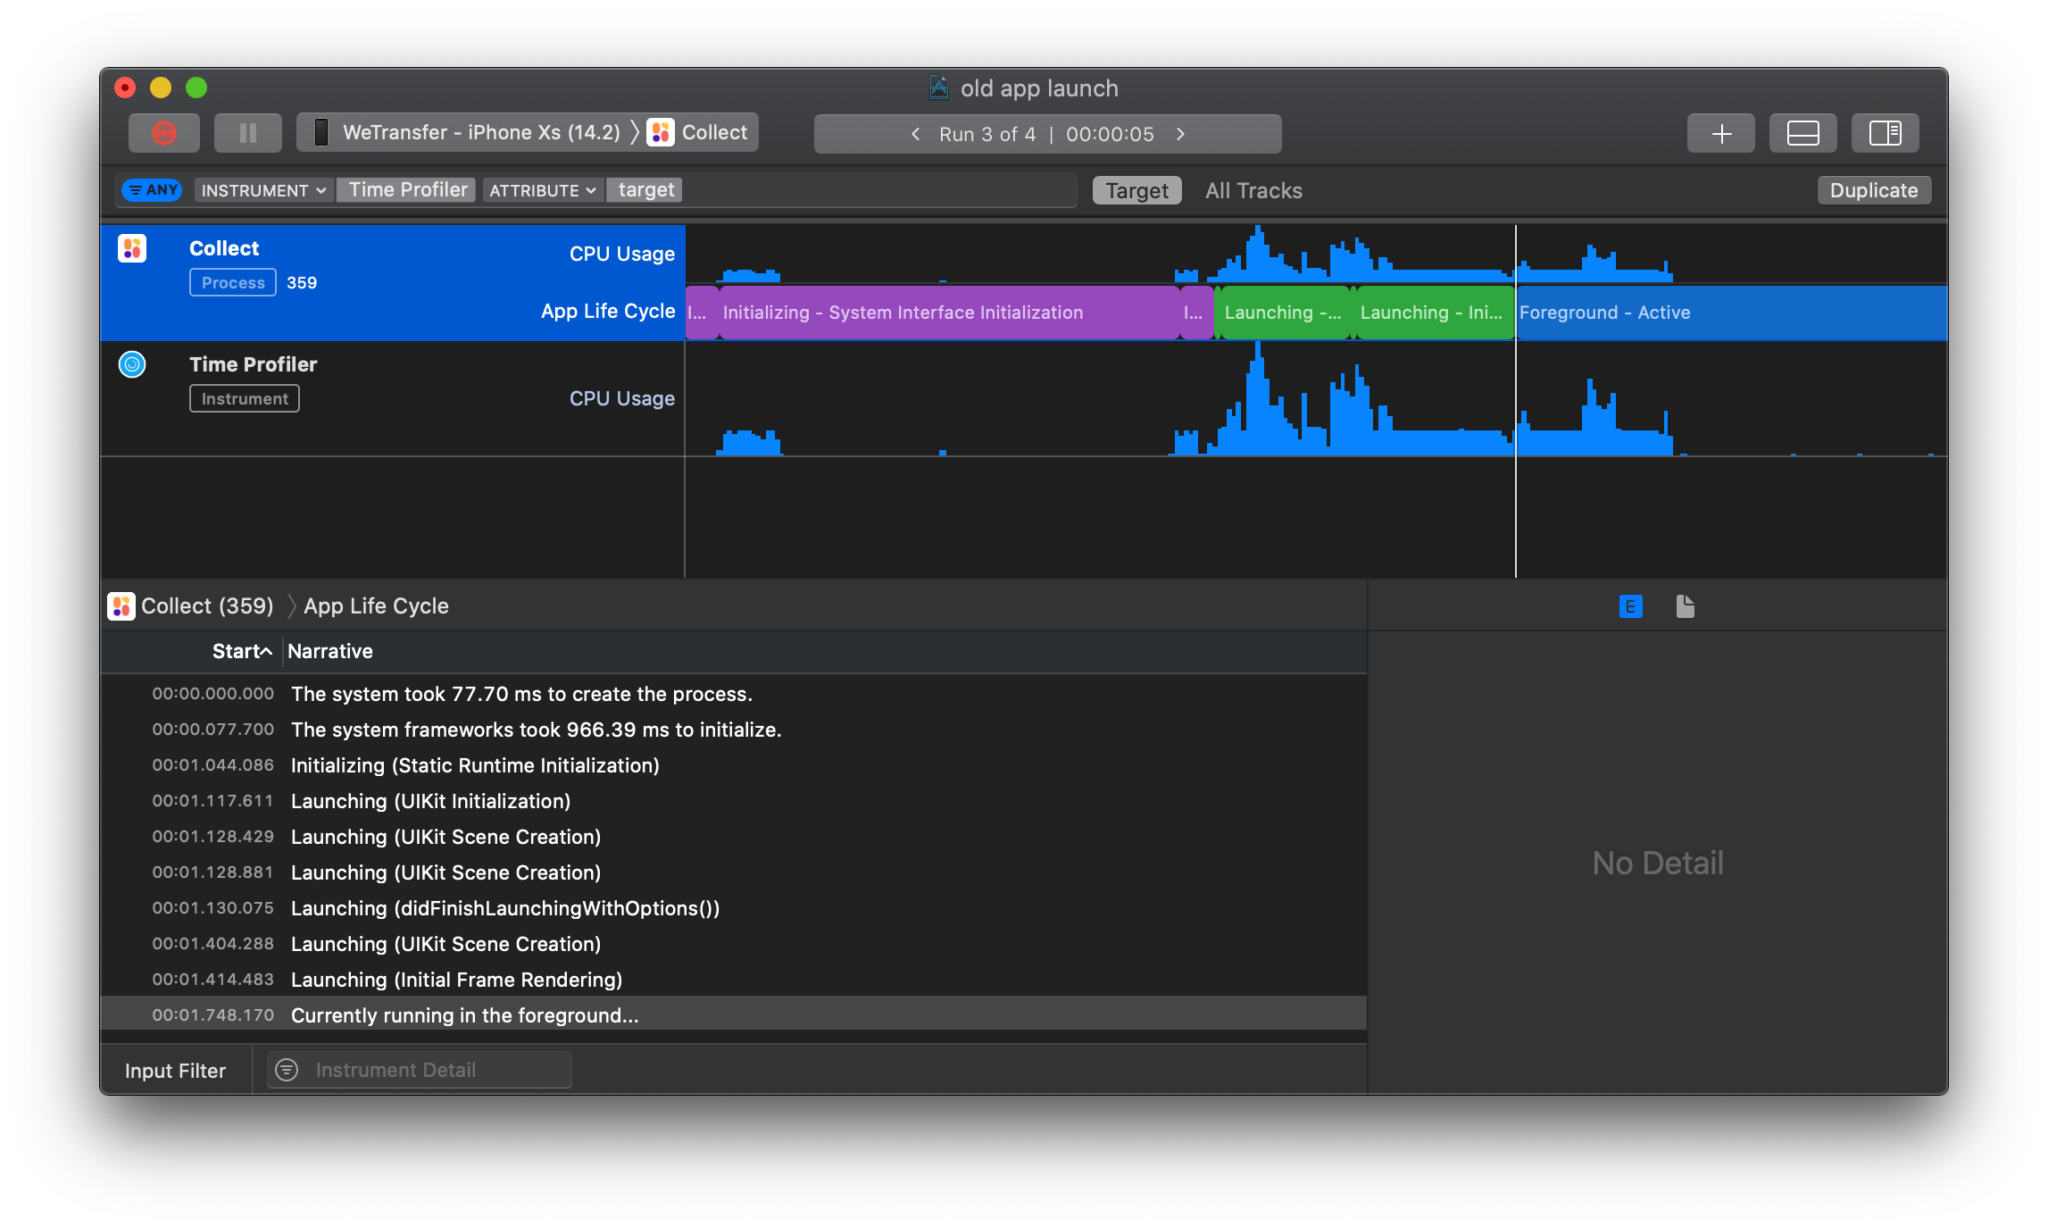Image resolution: width=2048 pixels, height=1227 pixels.
Task: Select 'Currently running in the foreground...' row
Action: coord(734,1015)
